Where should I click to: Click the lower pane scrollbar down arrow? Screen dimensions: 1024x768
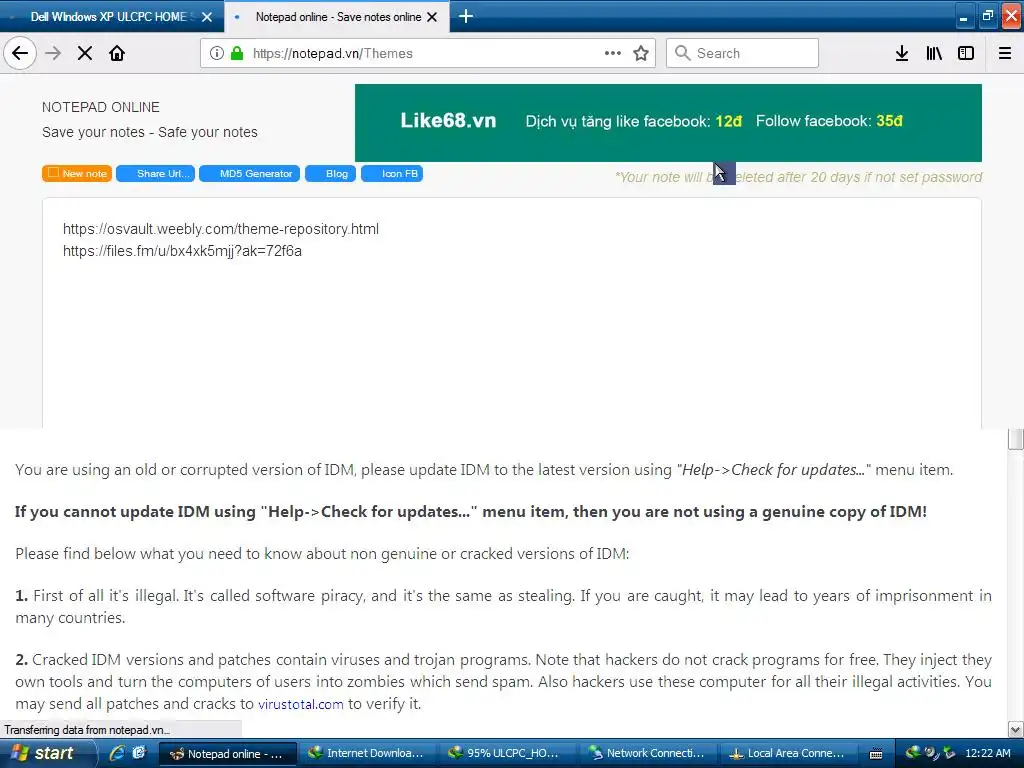pyautogui.click(x=1015, y=729)
